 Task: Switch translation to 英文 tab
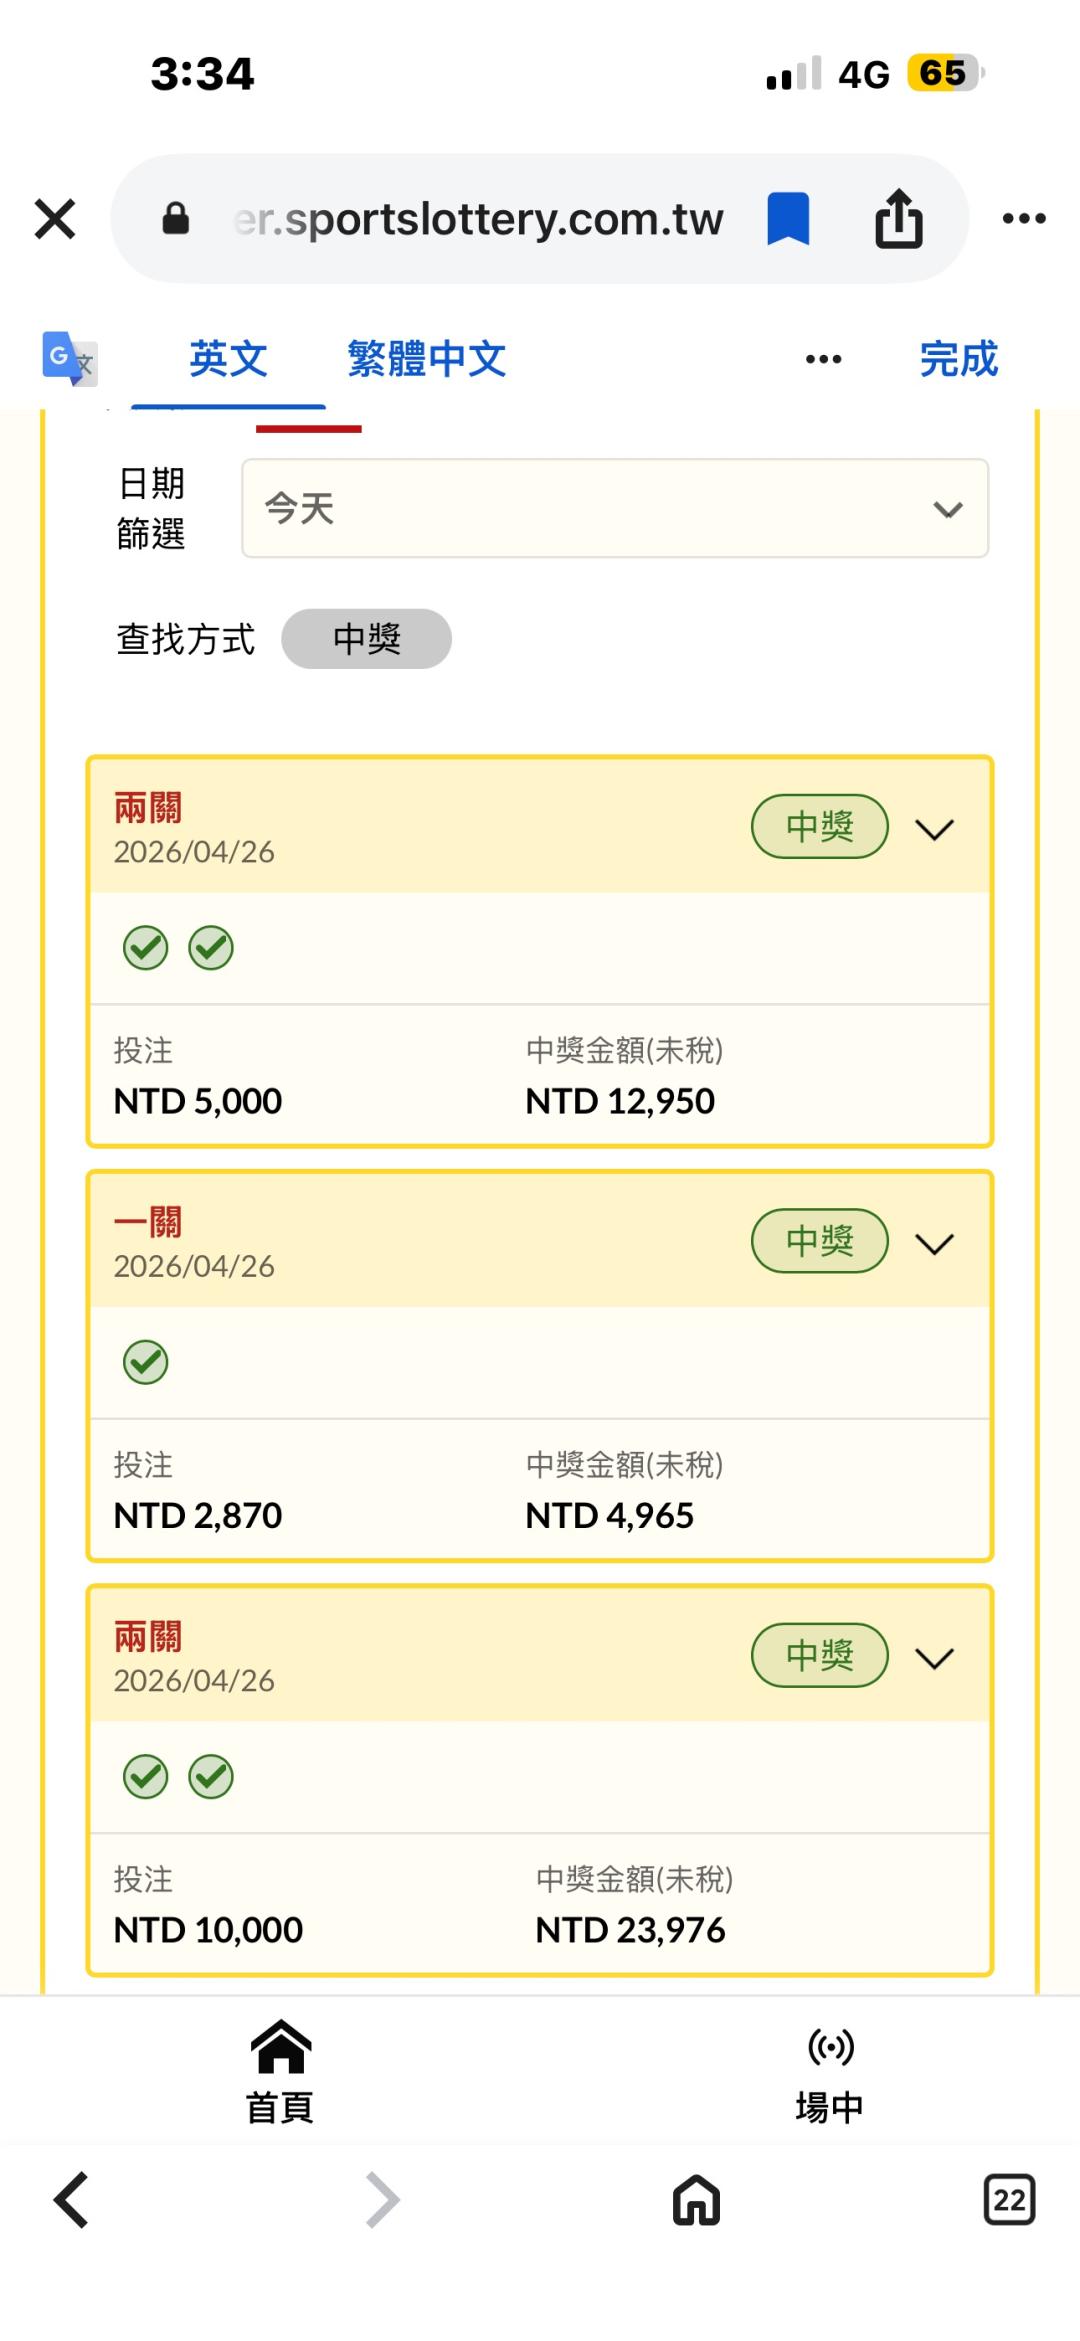coord(228,359)
